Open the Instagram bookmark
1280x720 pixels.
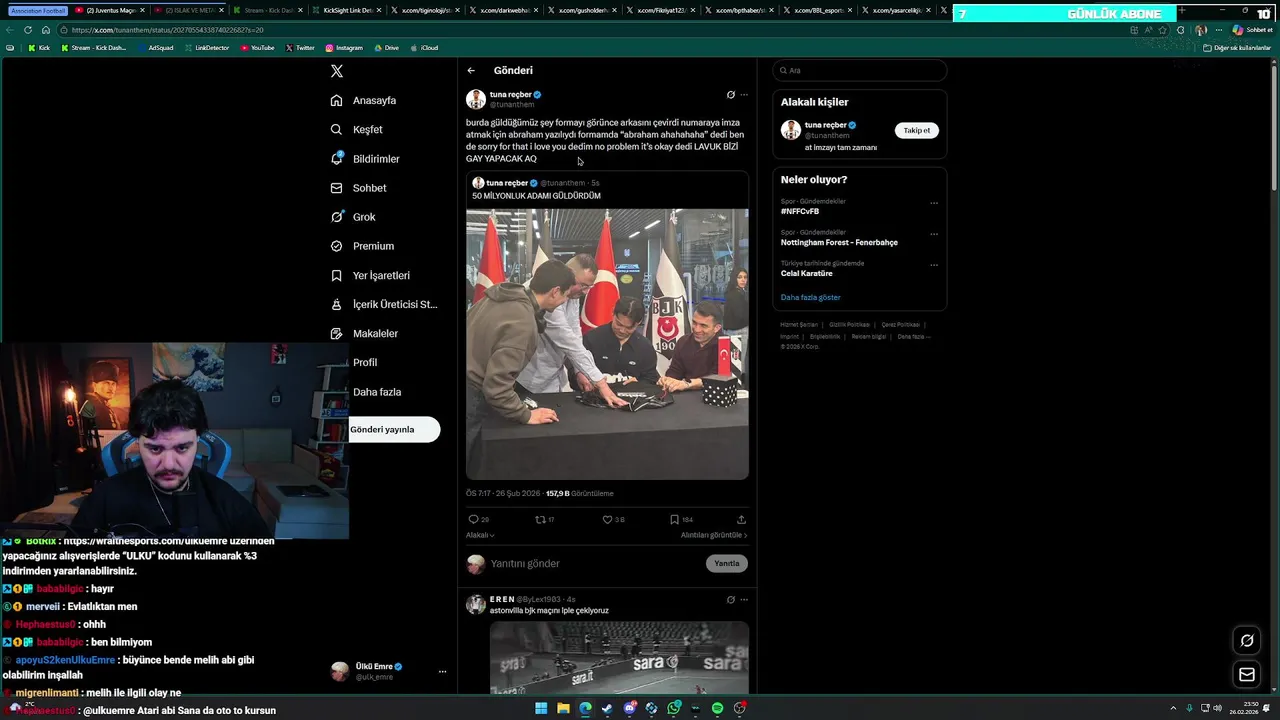pos(343,48)
